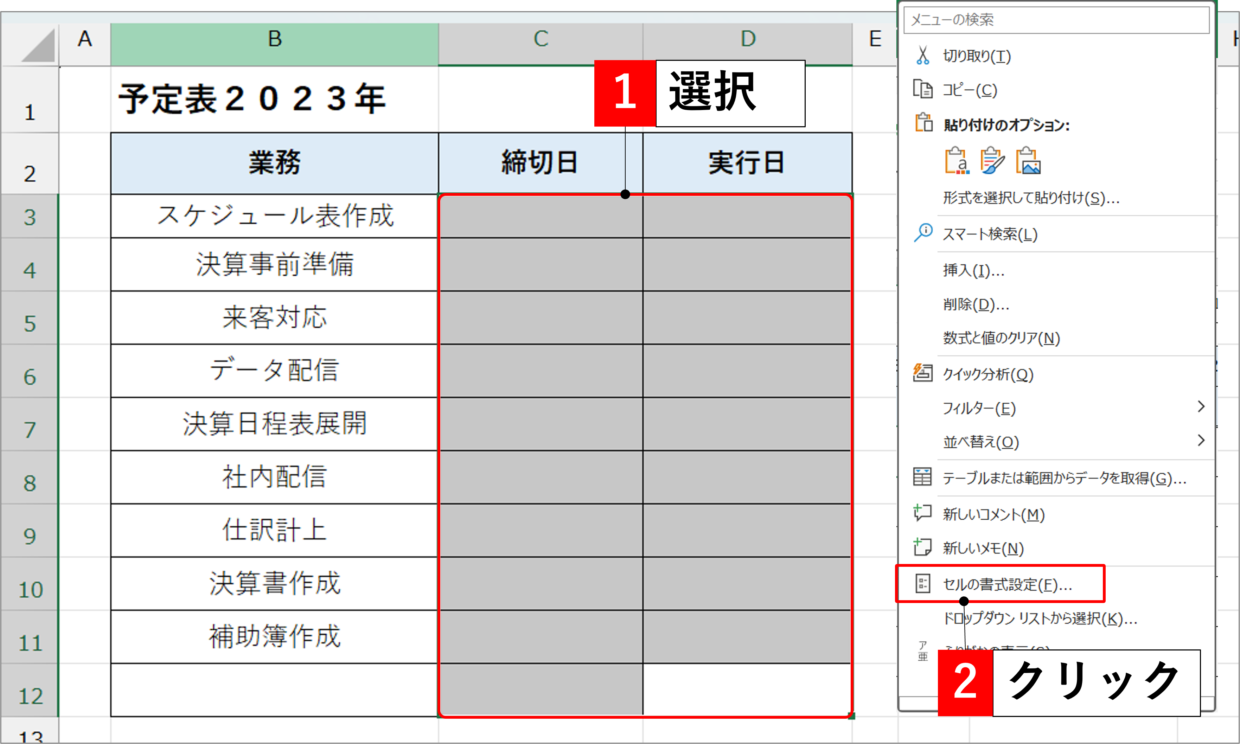Open ドロップダウン リストから選択 menu item
The height and width of the screenshot is (744, 1240).
coord(1039,618)
